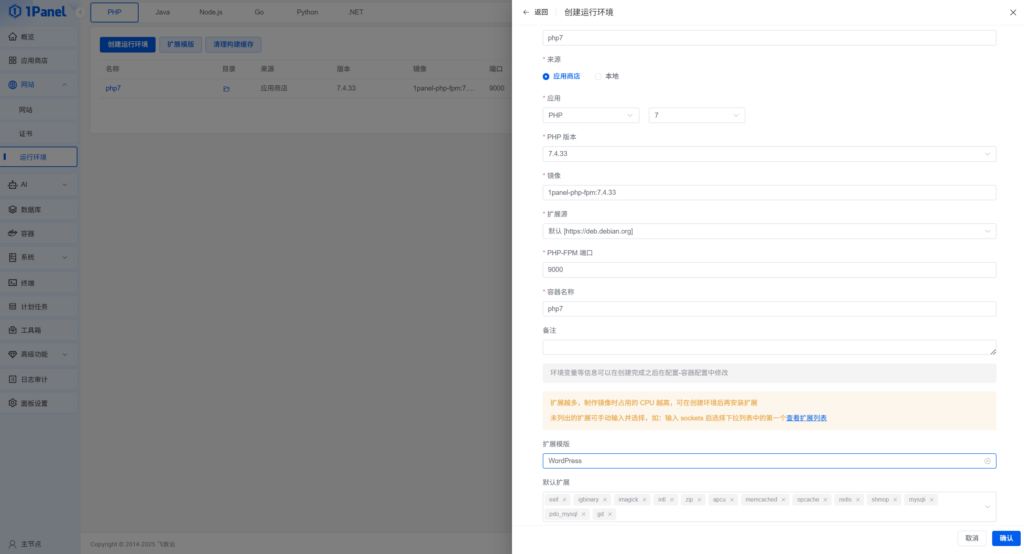Click the globe icon beside 网站
The width and height of the screenshot is (1024, 554).
pyautogui.click(x=12, y=84)
